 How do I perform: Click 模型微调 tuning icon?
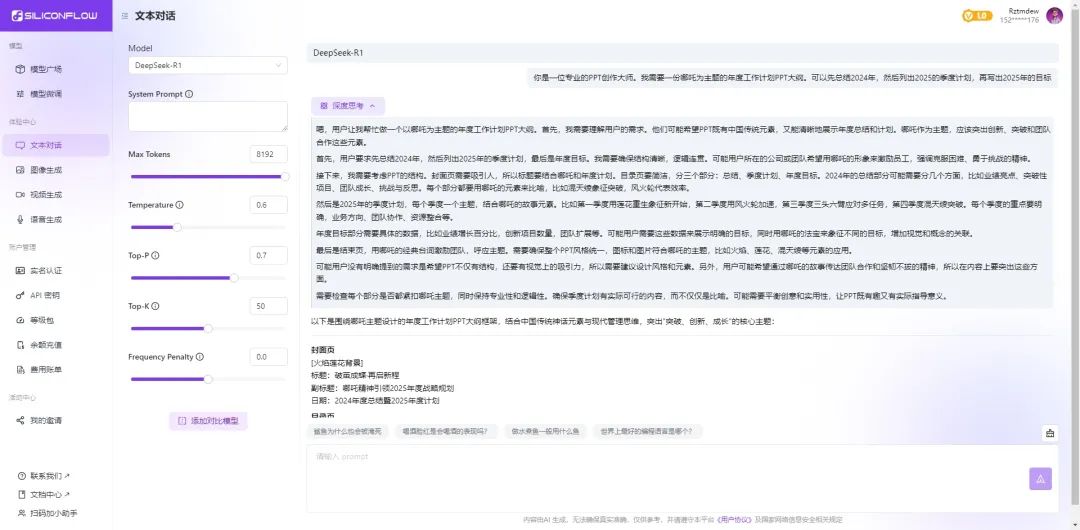(20, 94)
